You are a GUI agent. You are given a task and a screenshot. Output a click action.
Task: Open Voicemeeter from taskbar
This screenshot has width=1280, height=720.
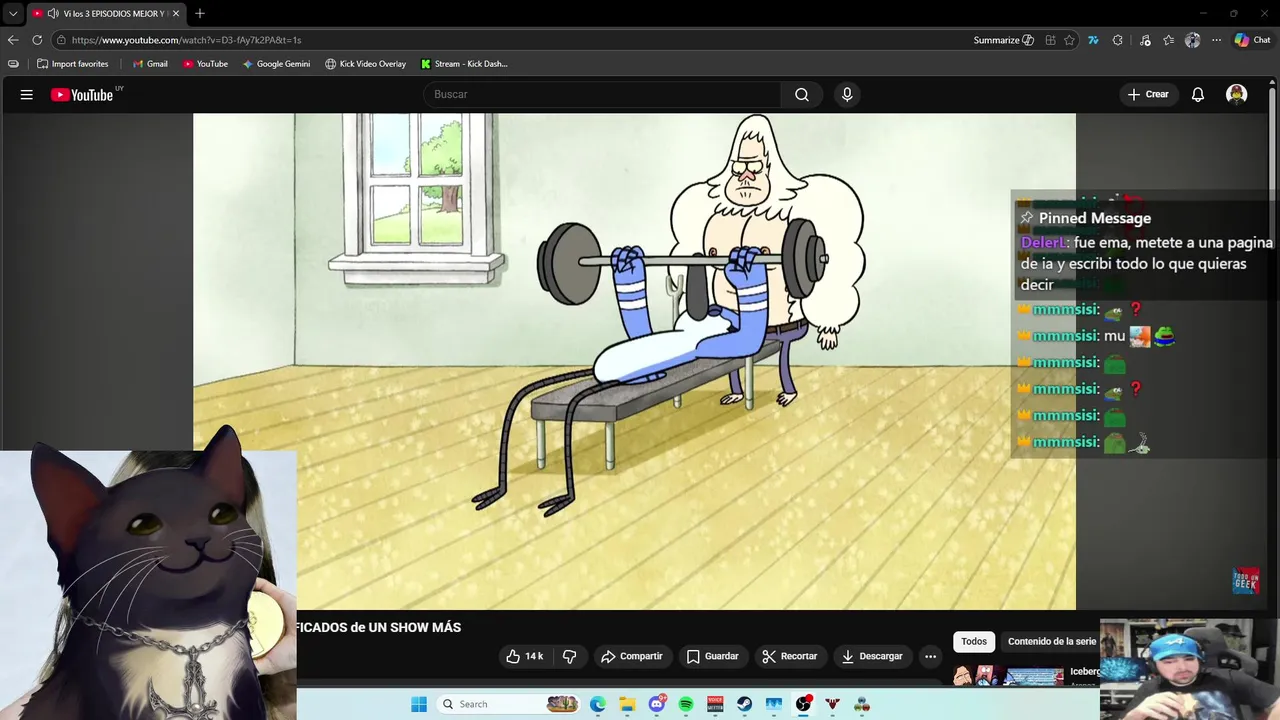point(715,704)
